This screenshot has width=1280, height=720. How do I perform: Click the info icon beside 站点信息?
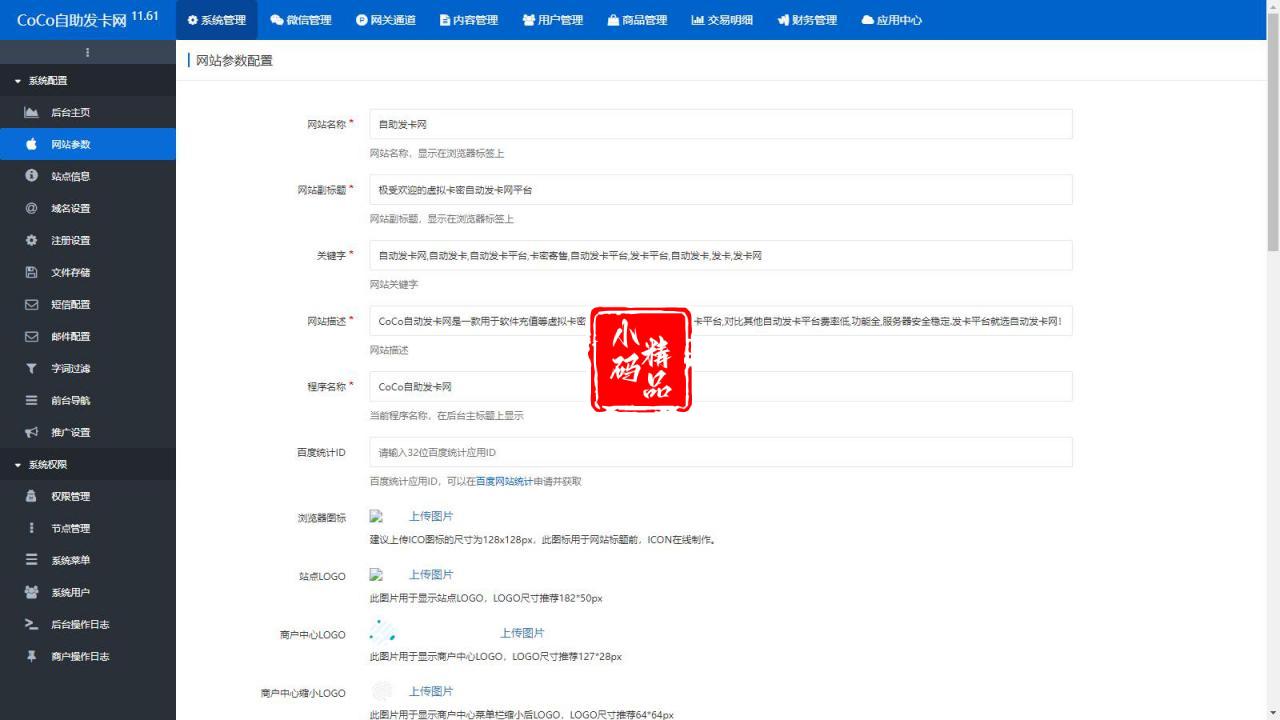pyautogui.click(x=31, y=176)
